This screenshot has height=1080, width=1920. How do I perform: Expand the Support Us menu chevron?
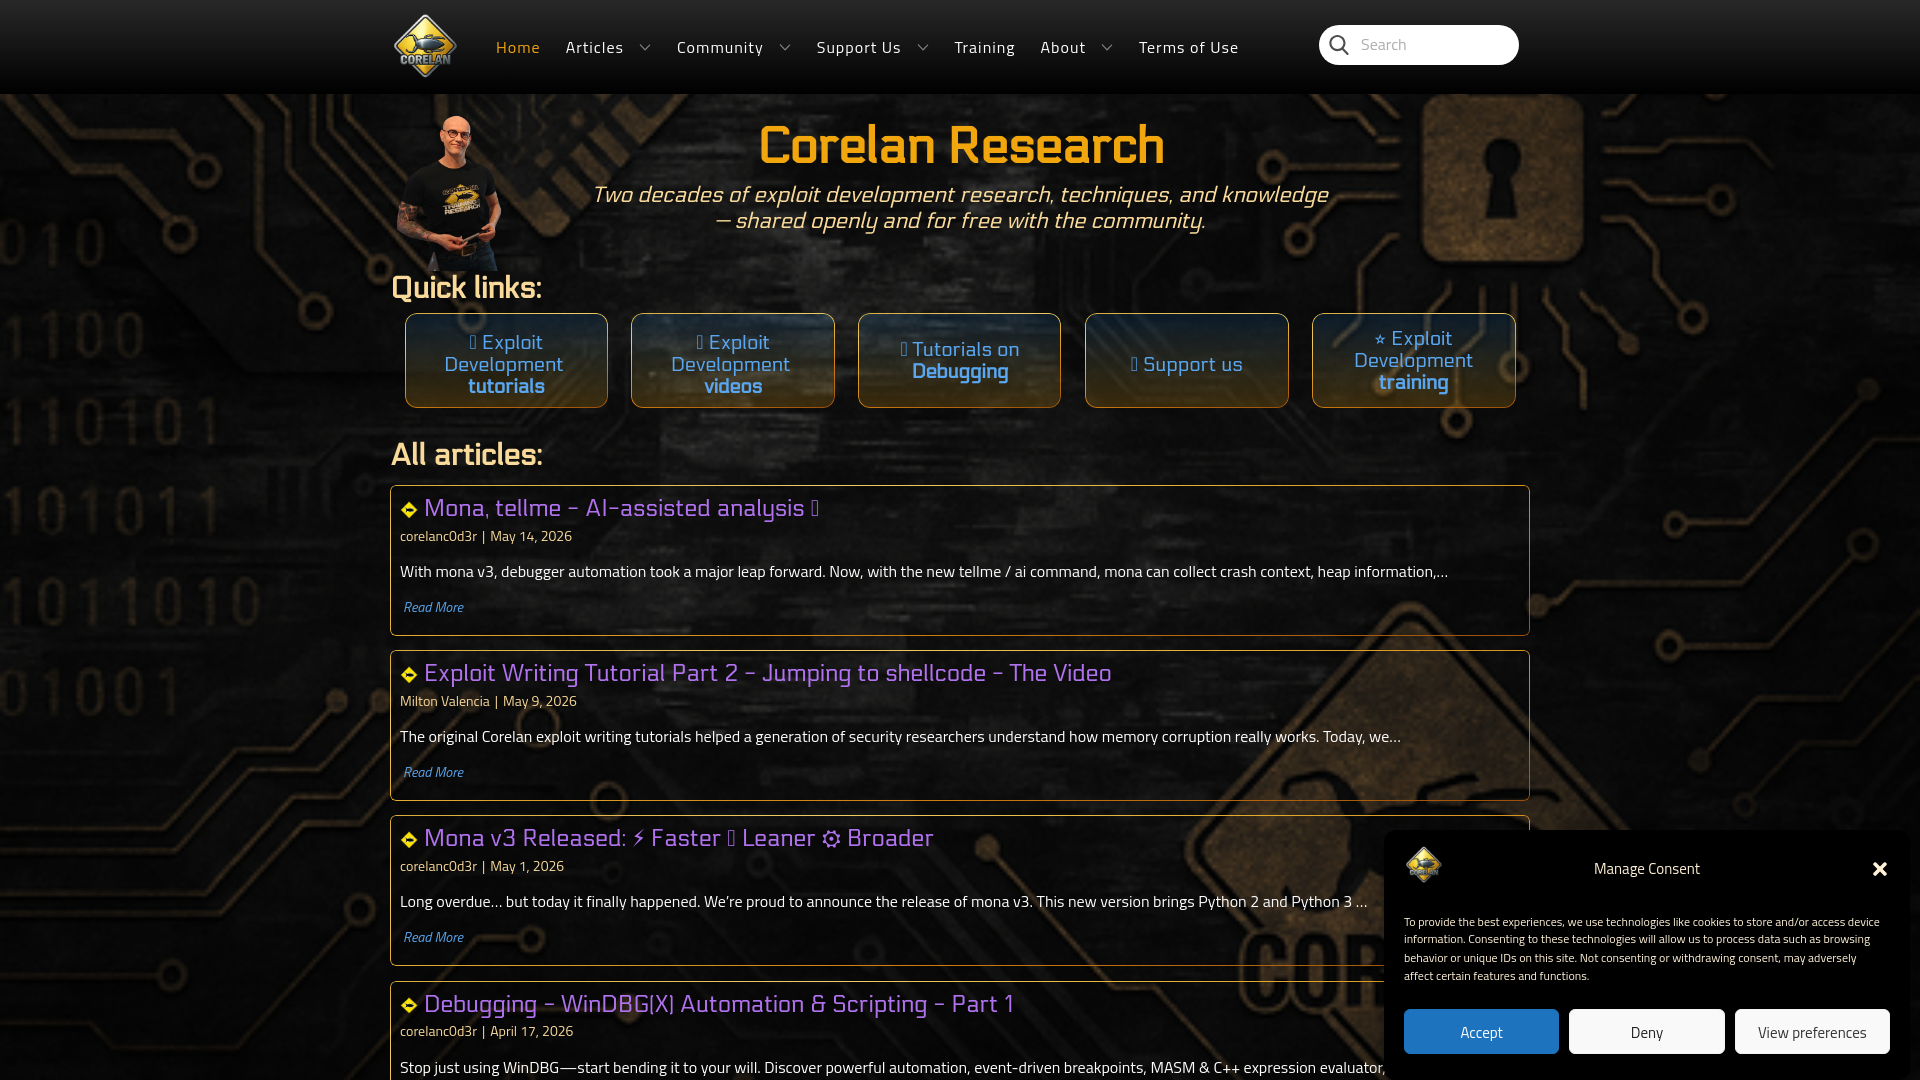pos(923,48)
